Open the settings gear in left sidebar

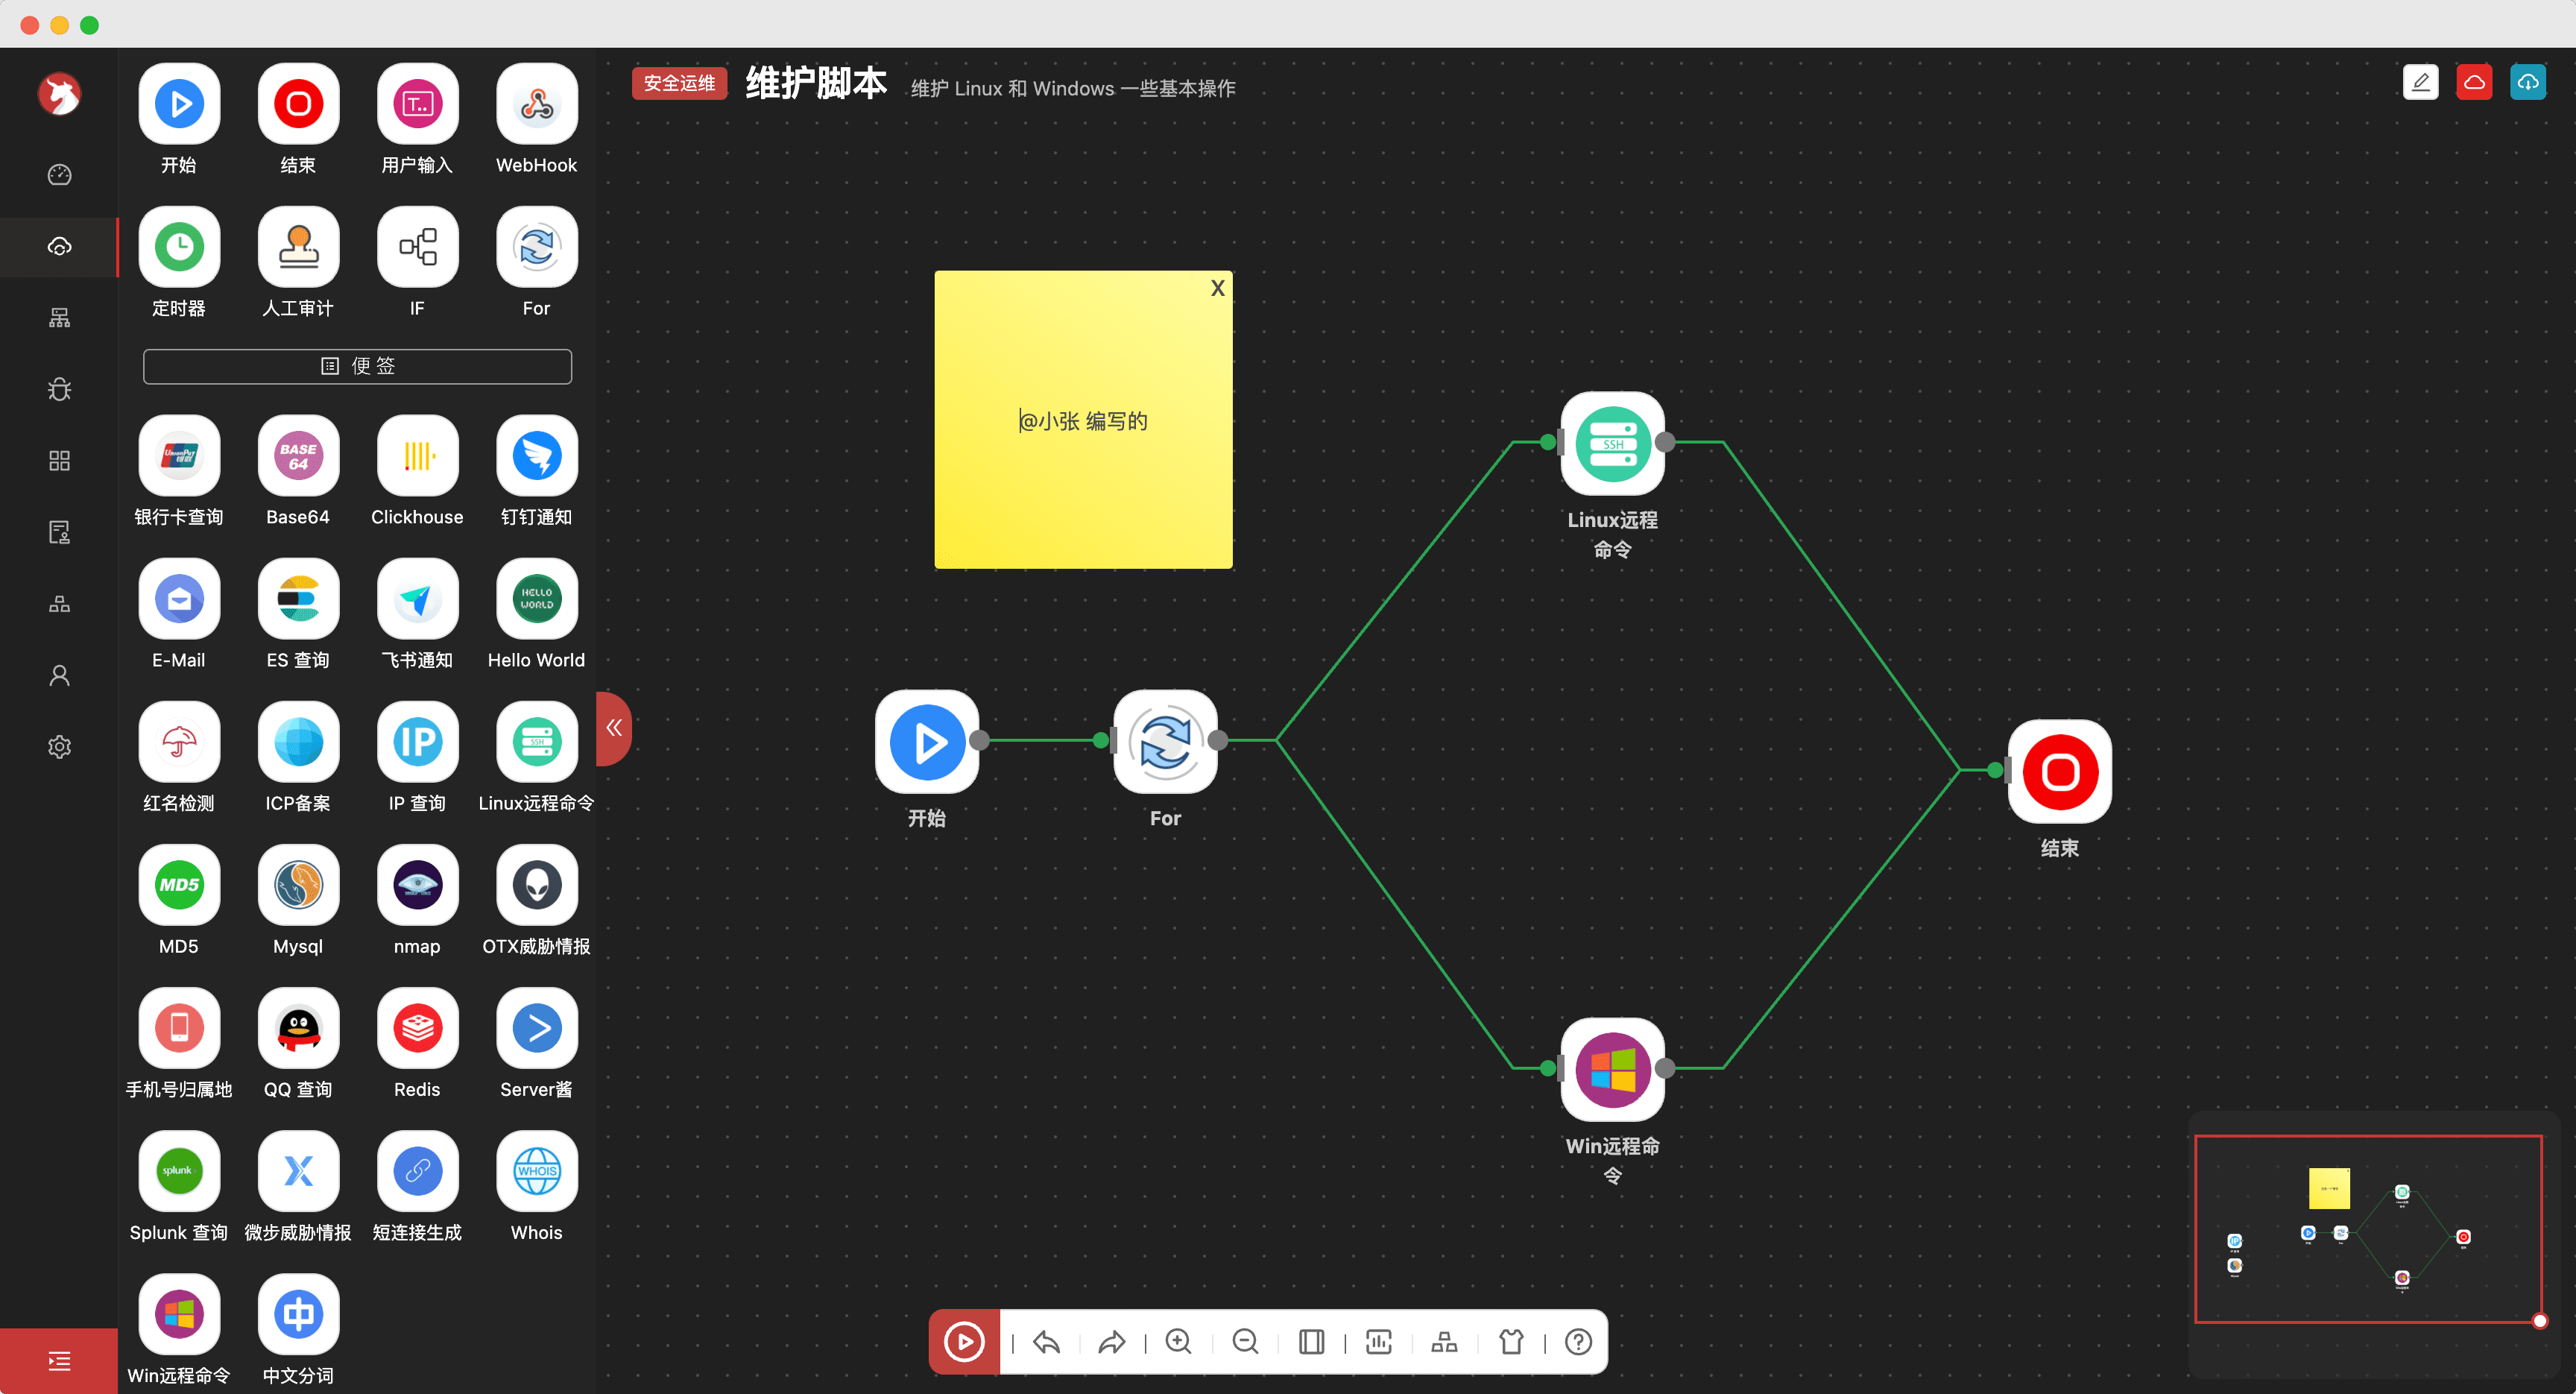59,747
